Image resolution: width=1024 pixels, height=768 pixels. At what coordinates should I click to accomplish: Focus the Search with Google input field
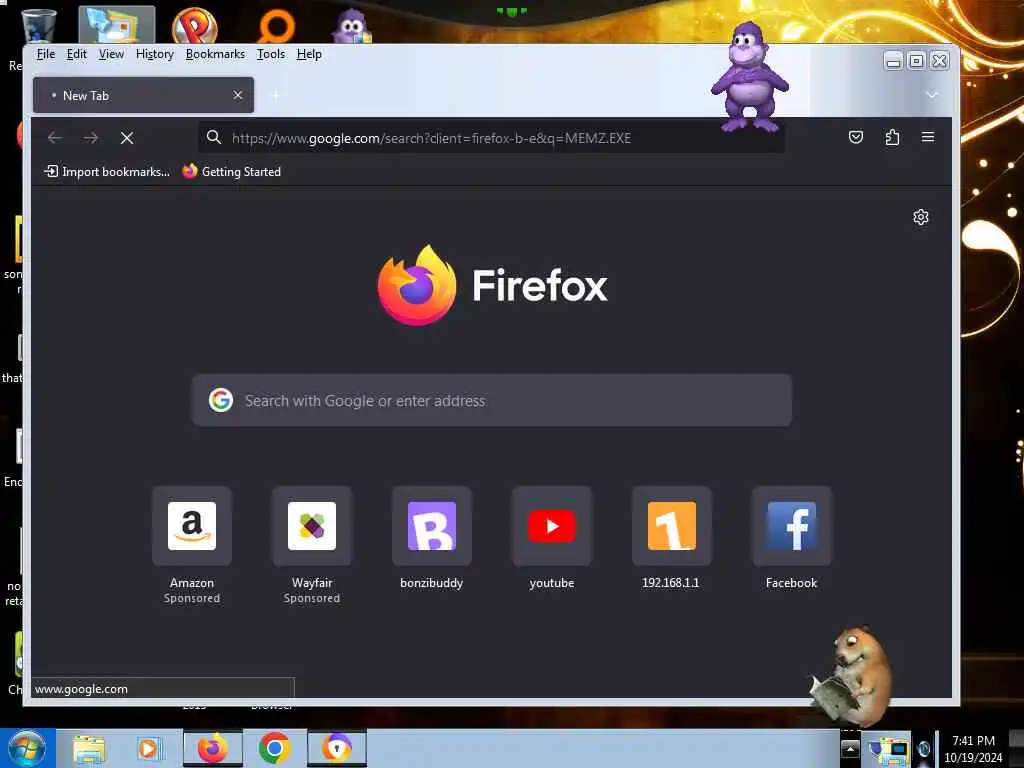click(492, 400)
